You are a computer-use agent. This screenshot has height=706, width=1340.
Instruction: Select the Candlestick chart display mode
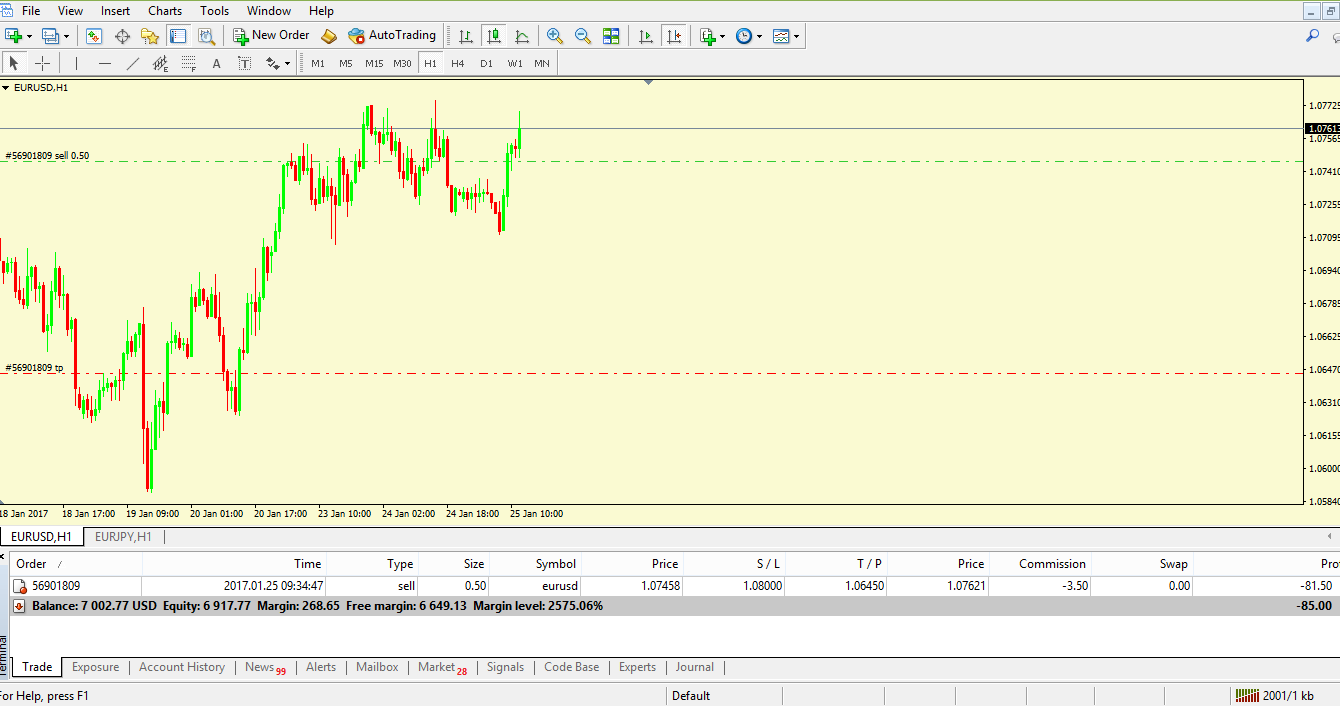[494, 35]
